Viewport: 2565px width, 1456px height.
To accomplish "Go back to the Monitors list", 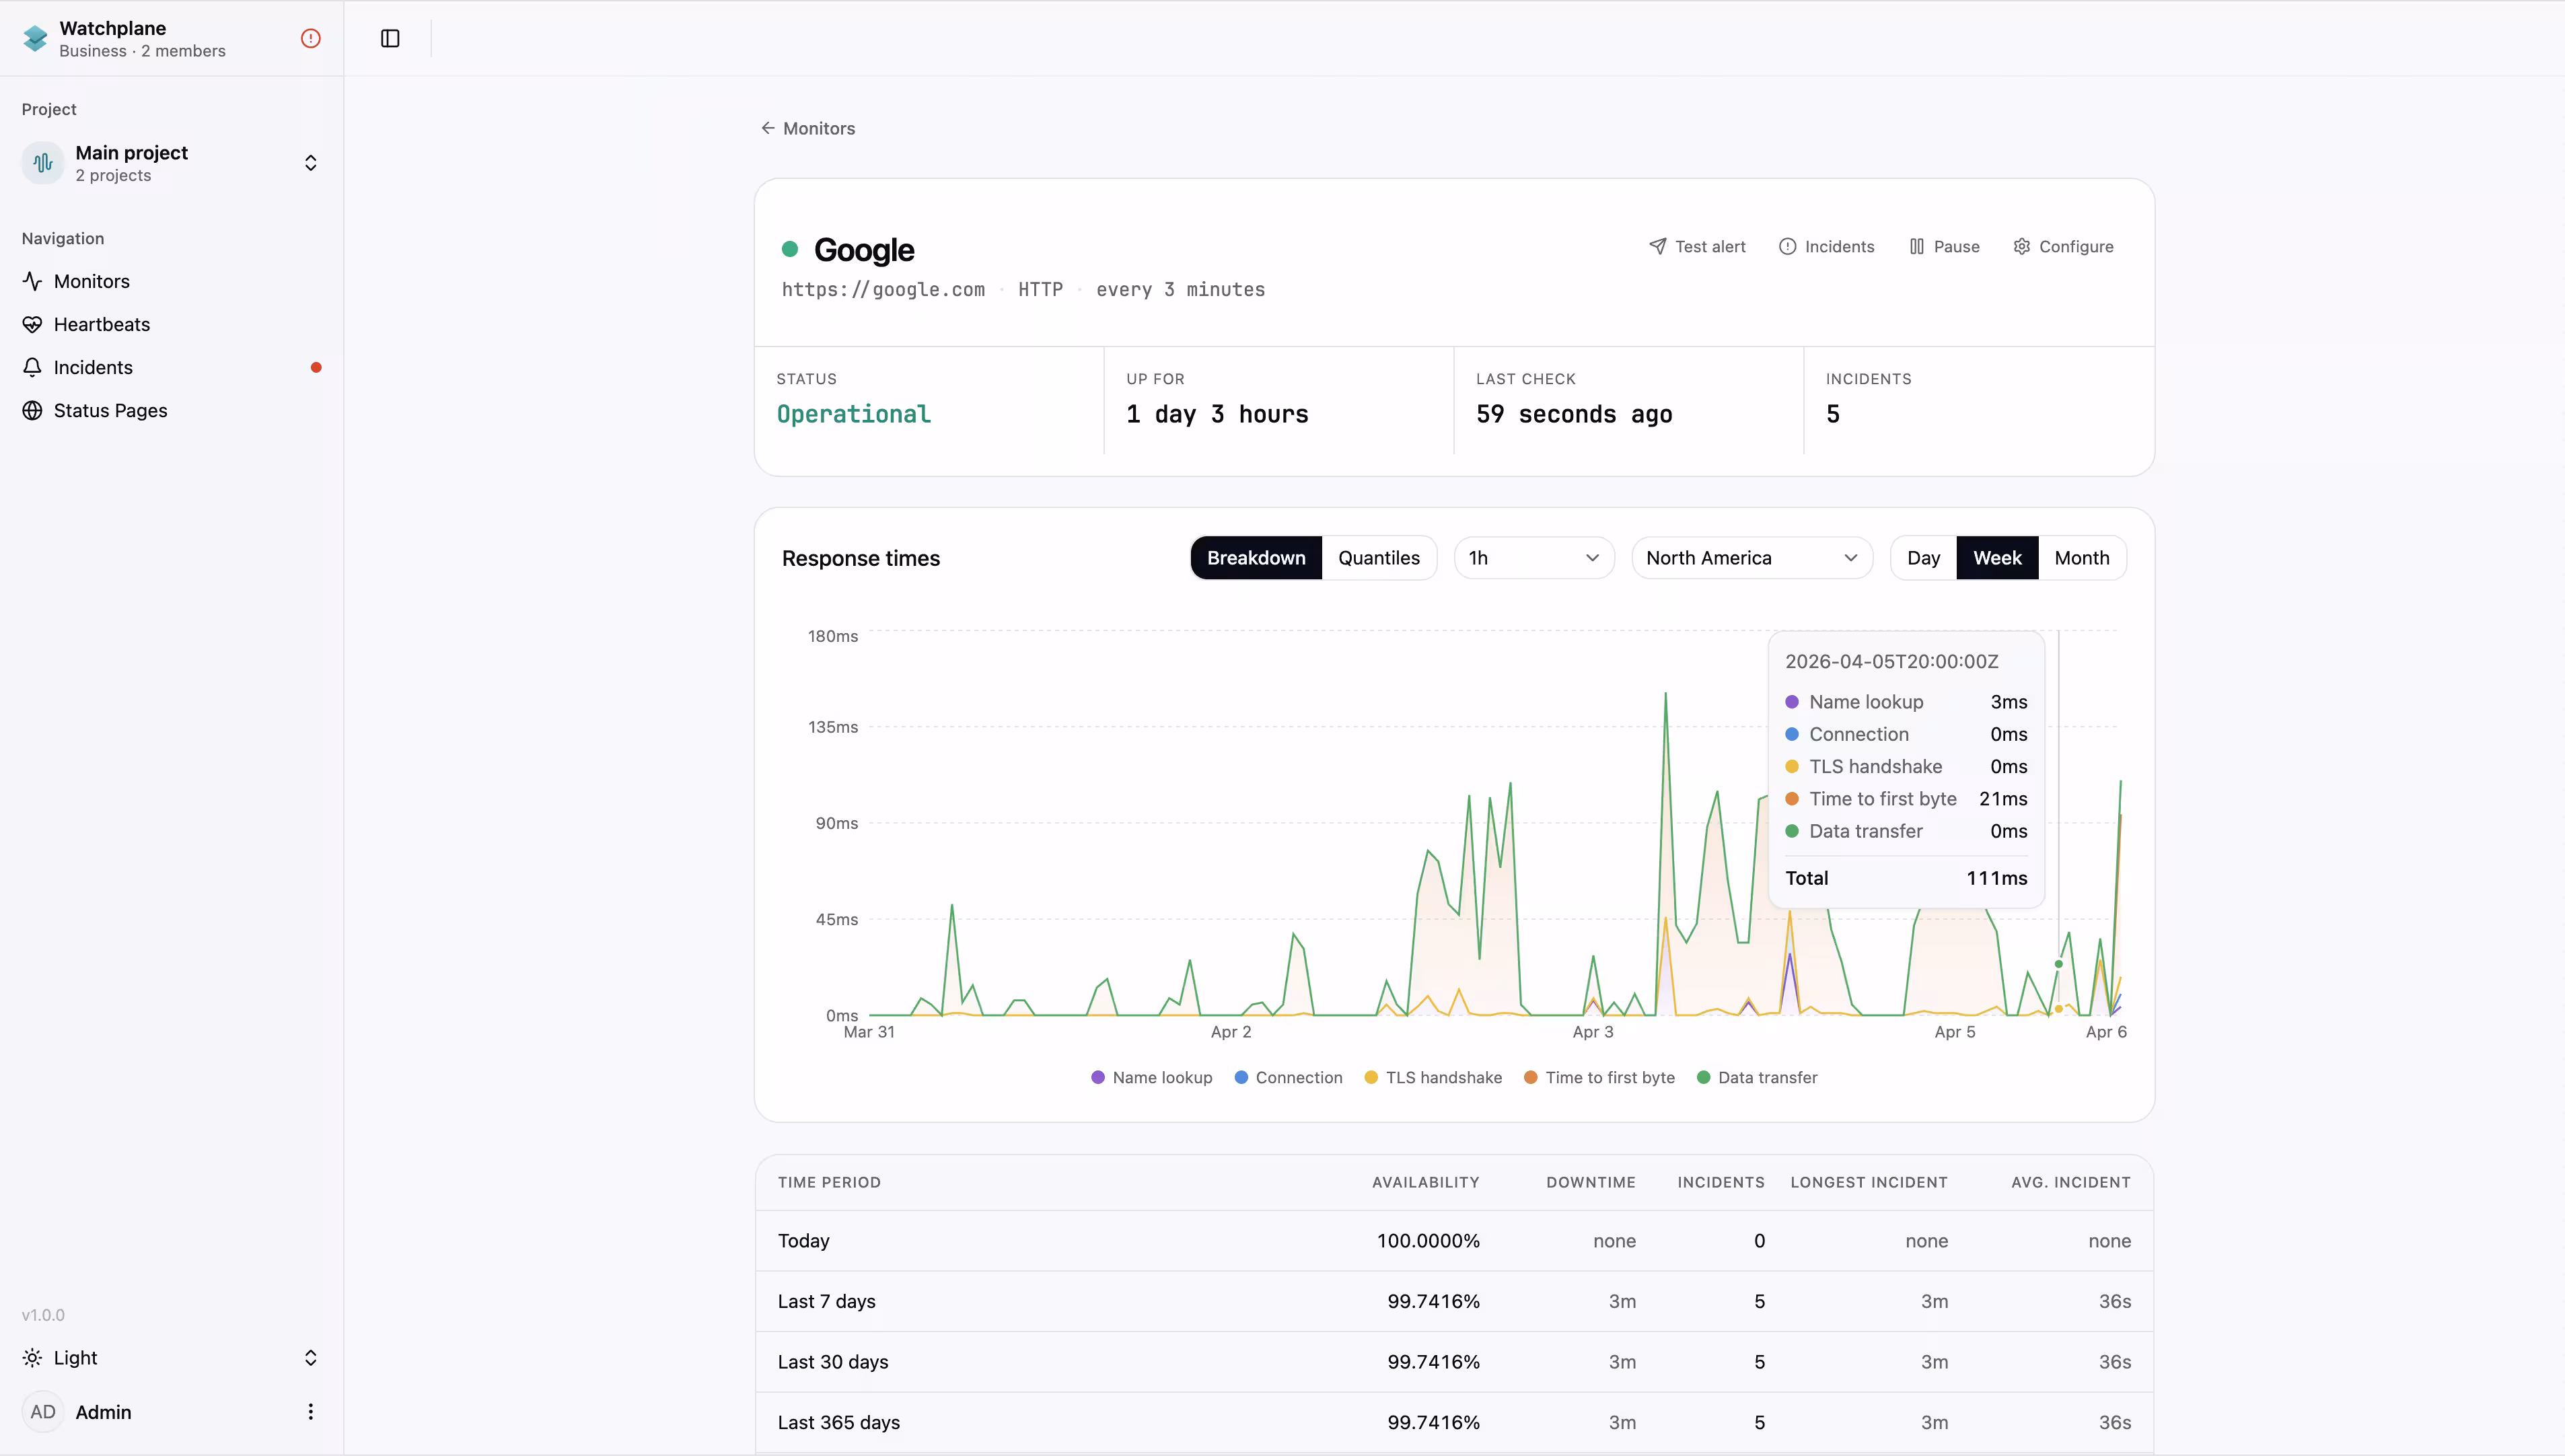I will (808, 128).
